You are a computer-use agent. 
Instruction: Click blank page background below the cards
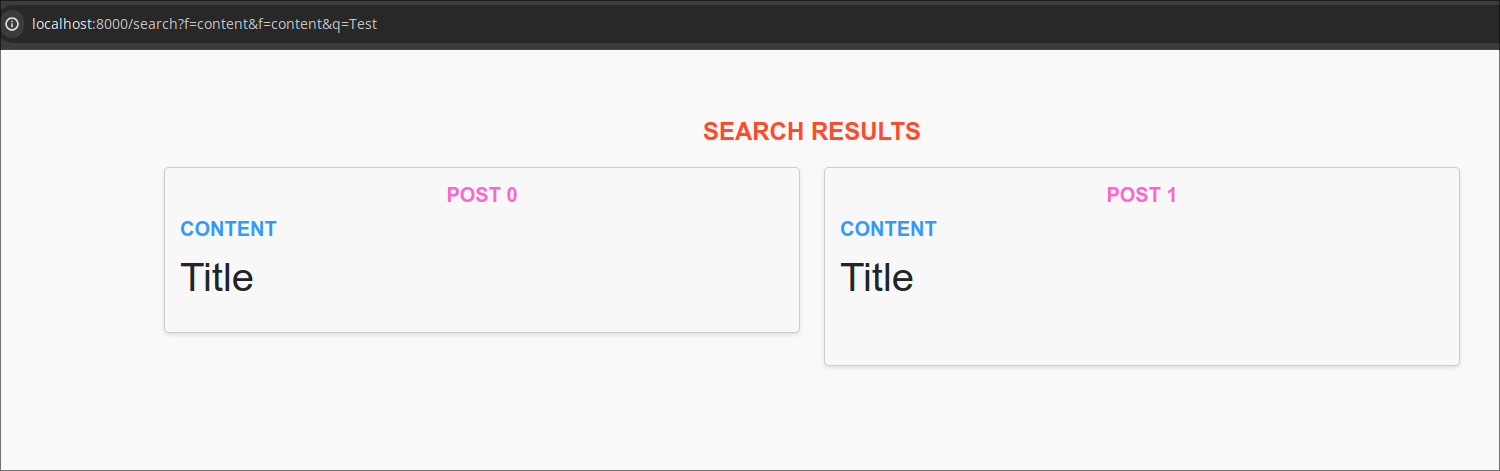[x=750, y=420]
